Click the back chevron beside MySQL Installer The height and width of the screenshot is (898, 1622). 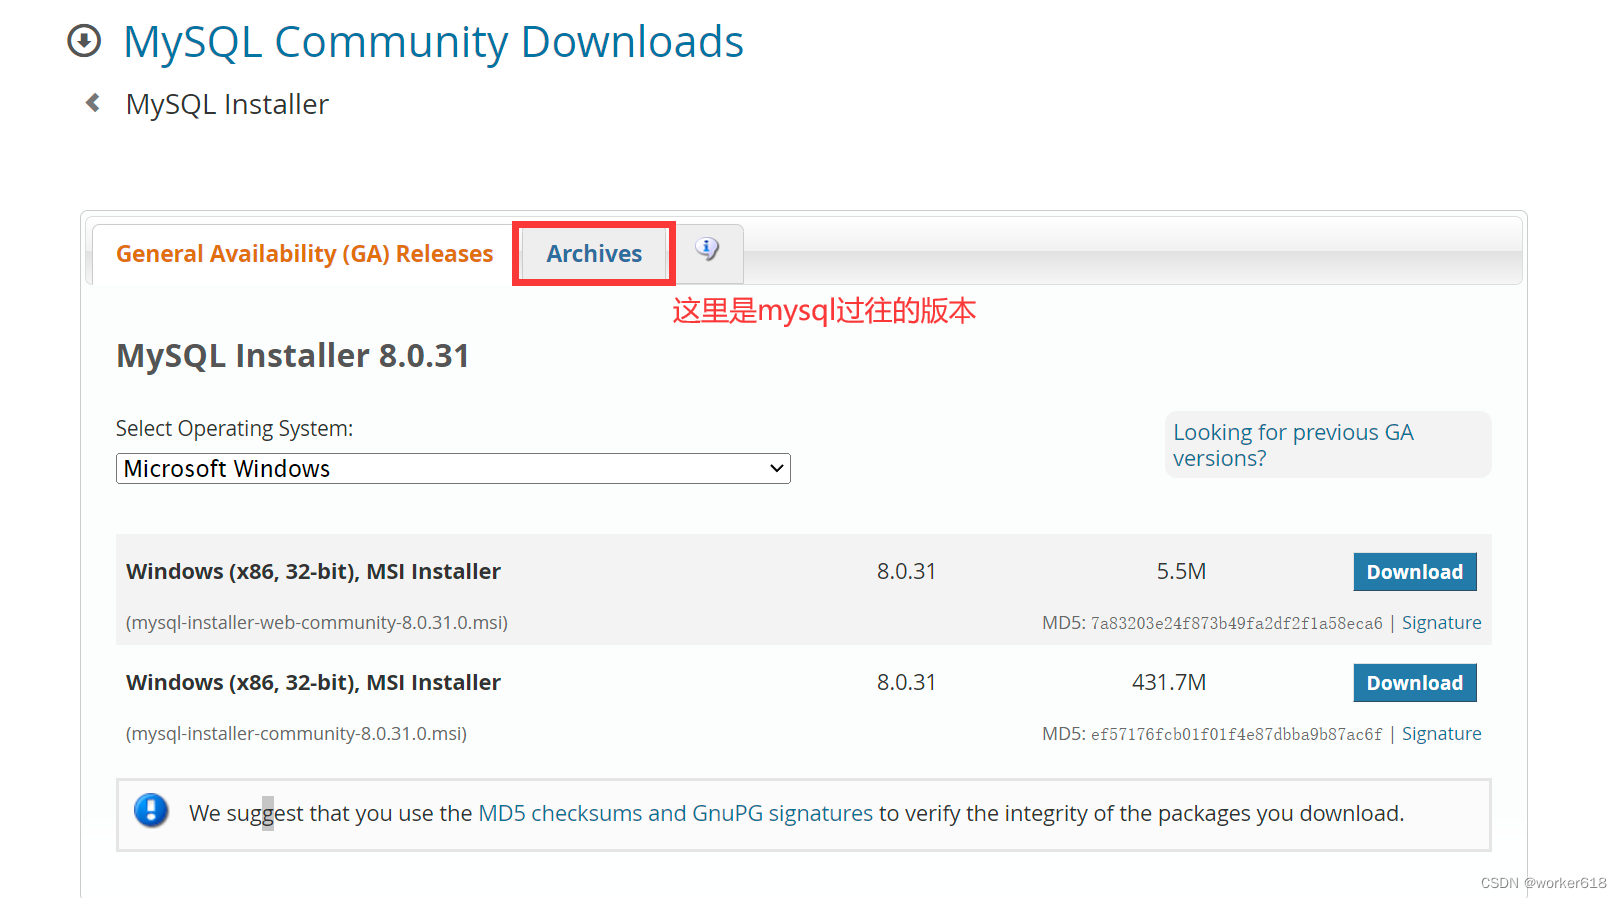tap(93, 102)
